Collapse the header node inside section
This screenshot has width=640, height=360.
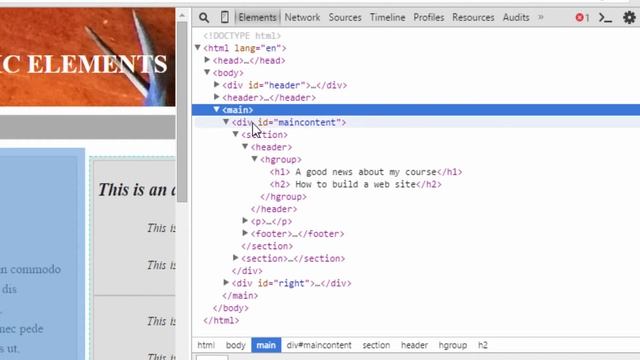pos(245,147)
